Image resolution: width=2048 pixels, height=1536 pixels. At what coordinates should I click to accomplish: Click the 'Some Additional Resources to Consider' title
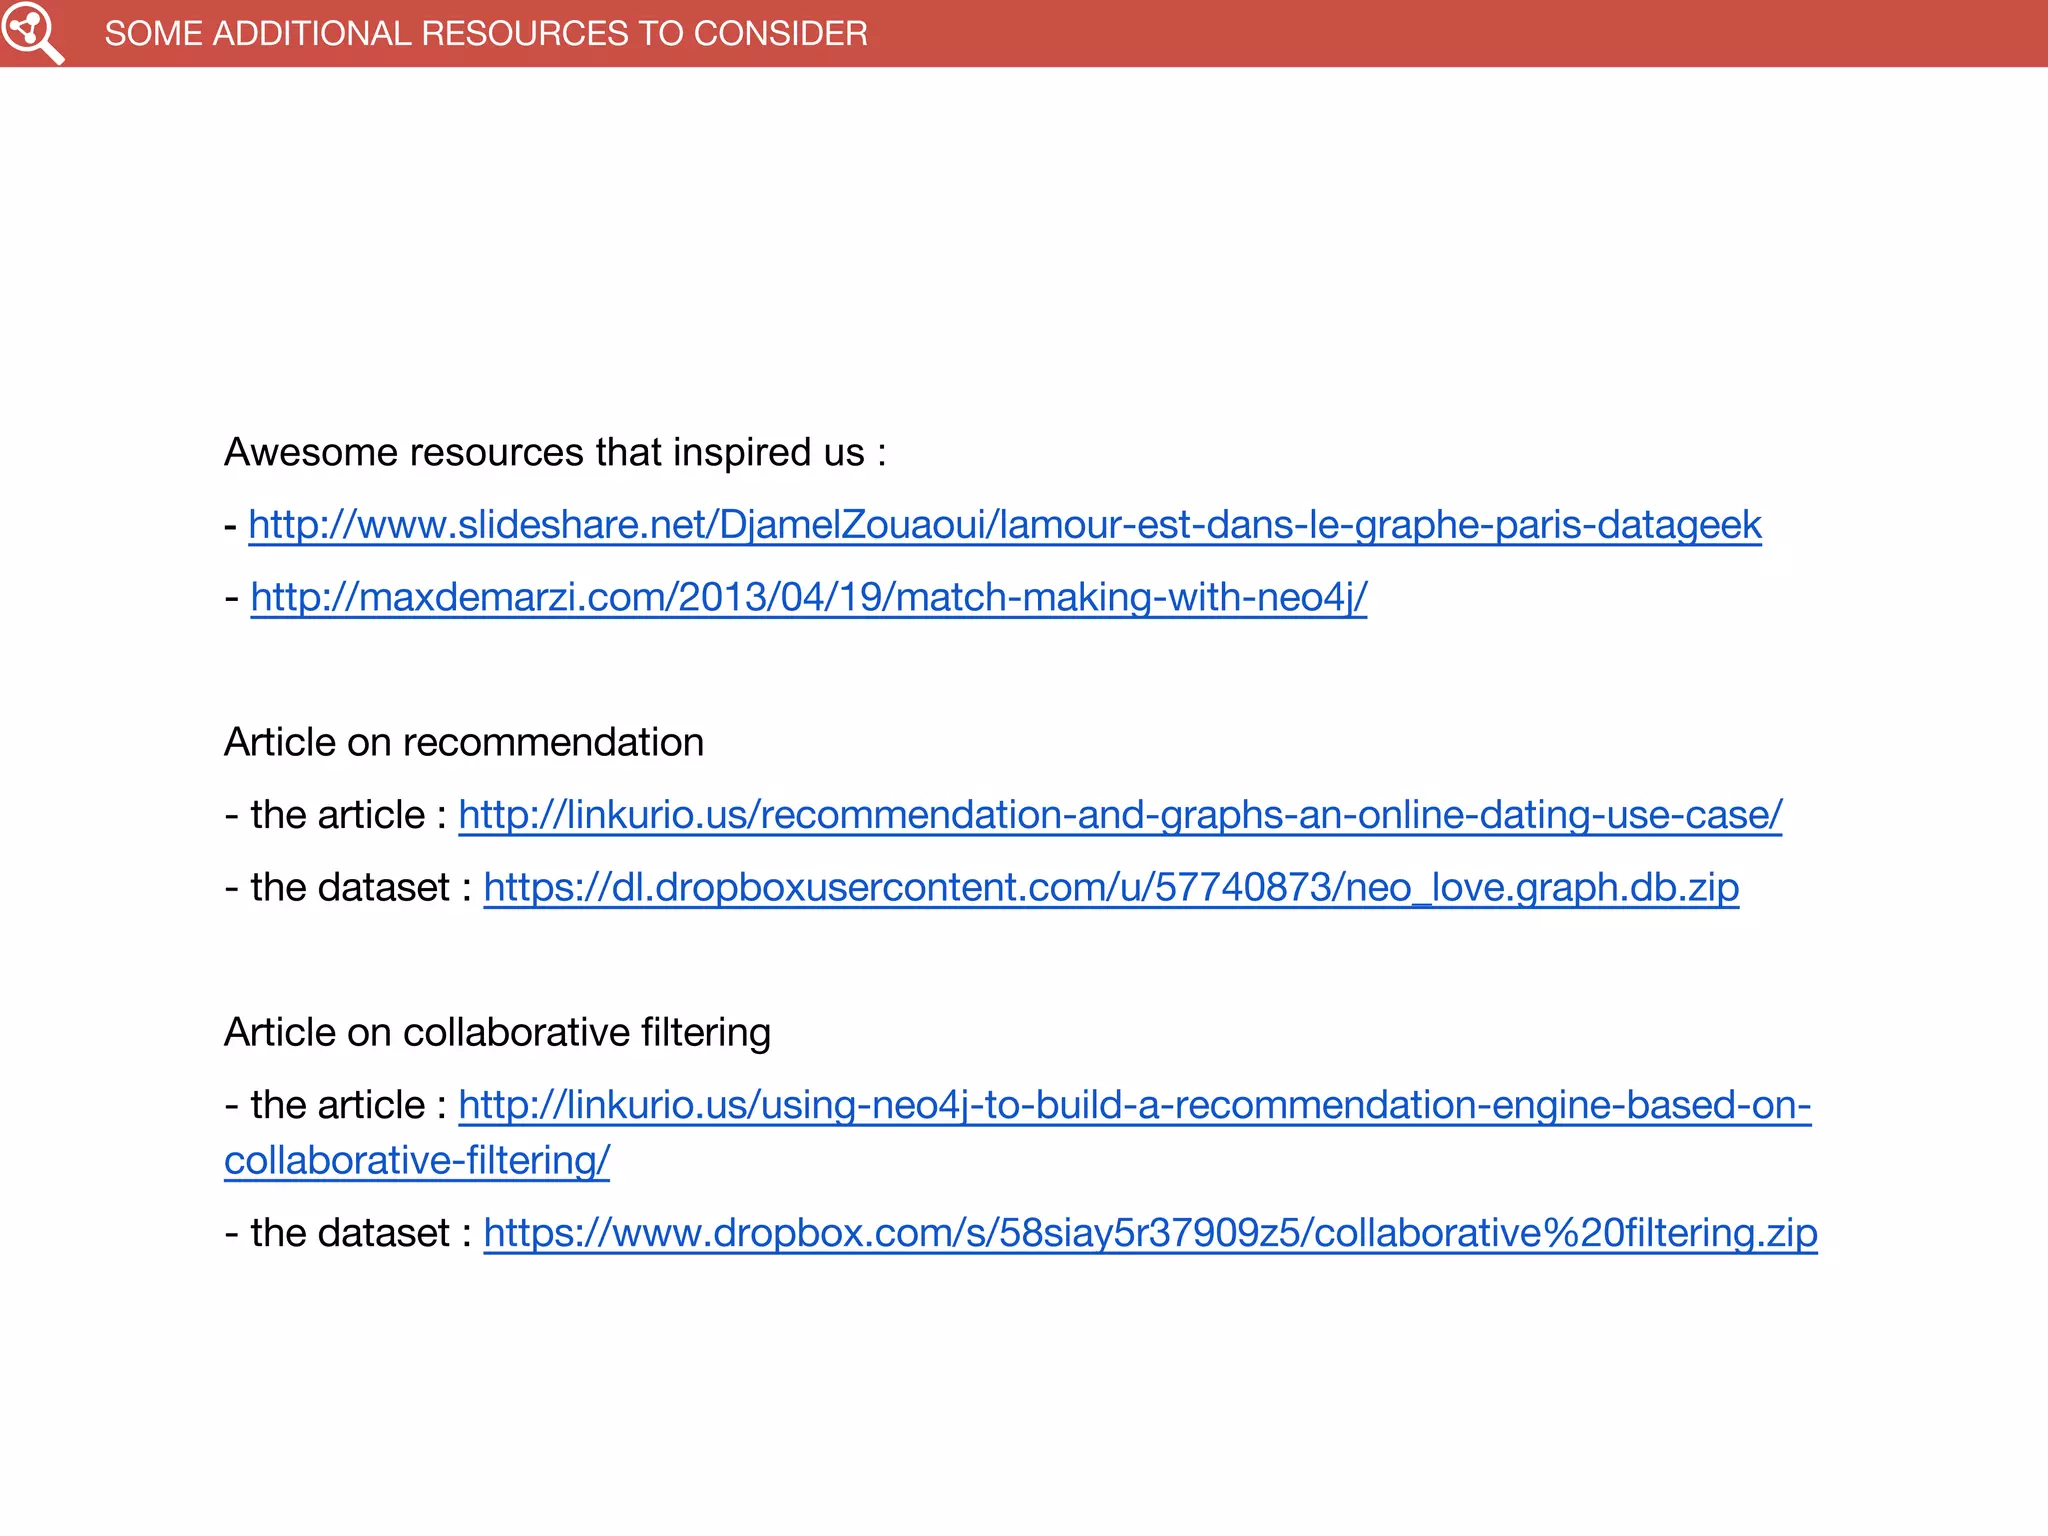(486, 34)
